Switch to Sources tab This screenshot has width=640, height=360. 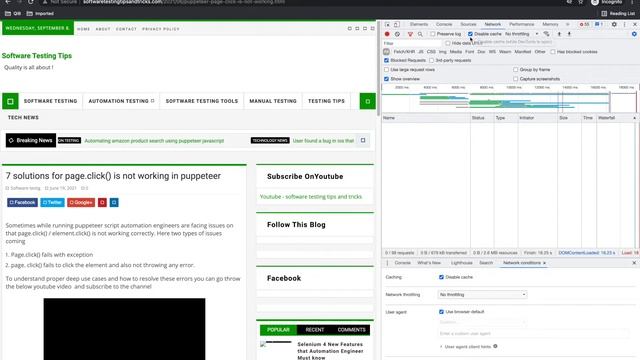click(x=468, y=24)
